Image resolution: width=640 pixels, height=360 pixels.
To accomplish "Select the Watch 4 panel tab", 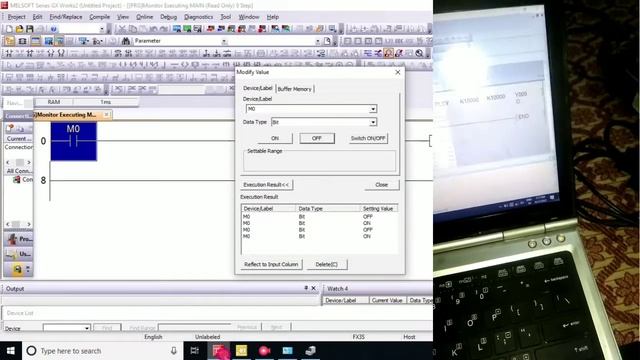I will click(x=337, y=289).
